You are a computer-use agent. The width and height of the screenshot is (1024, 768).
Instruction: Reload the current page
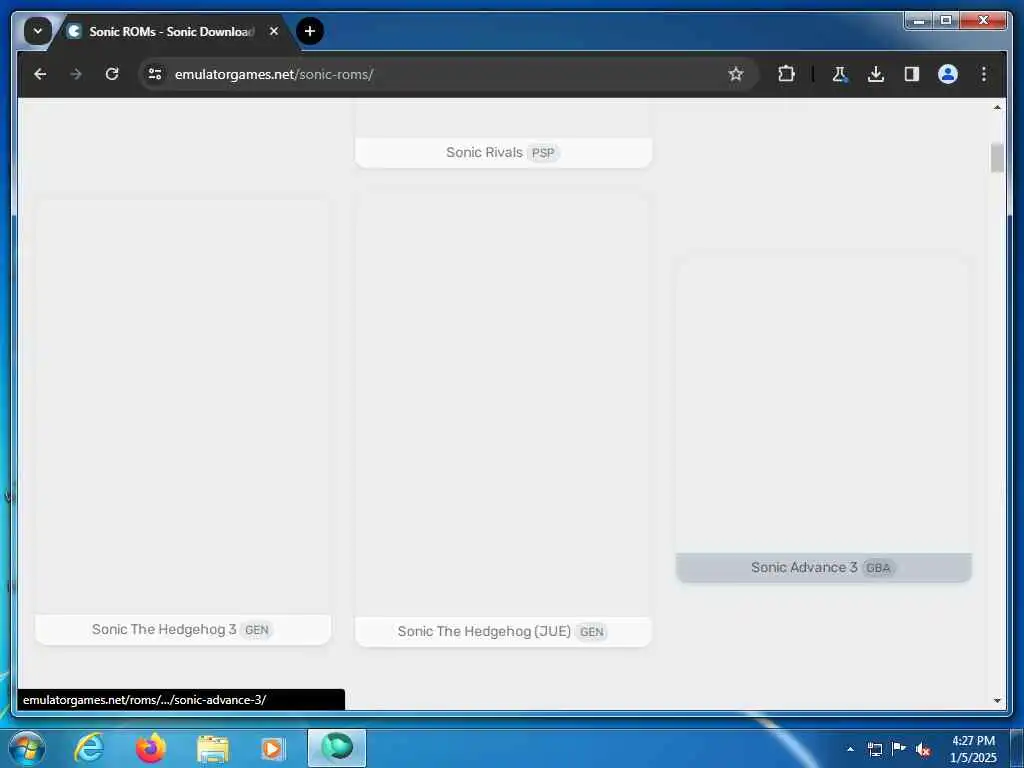tap(112, 74)
